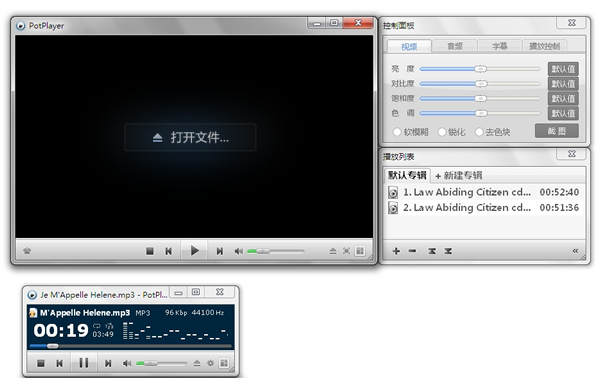Toggle playlist icon in mini audio player

tap(224, 363)
